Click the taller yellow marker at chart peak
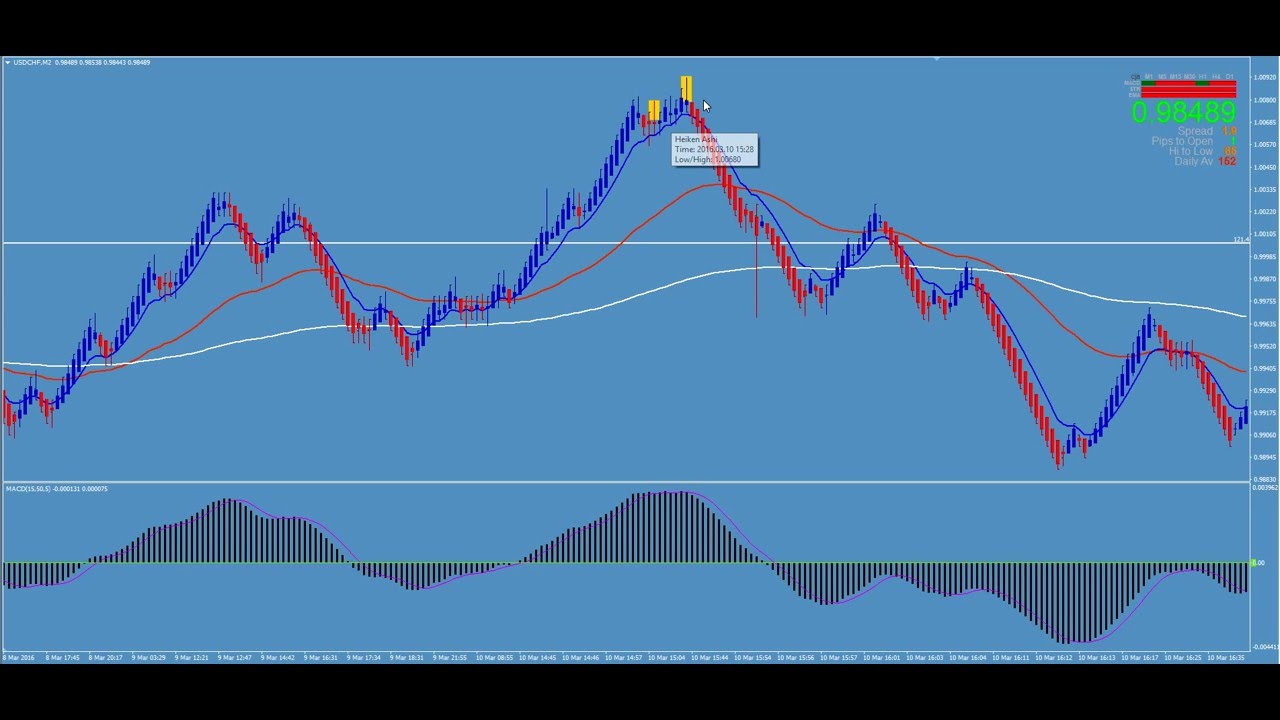Viewport: 1280px width, 720px height. (x=686, y=89)
